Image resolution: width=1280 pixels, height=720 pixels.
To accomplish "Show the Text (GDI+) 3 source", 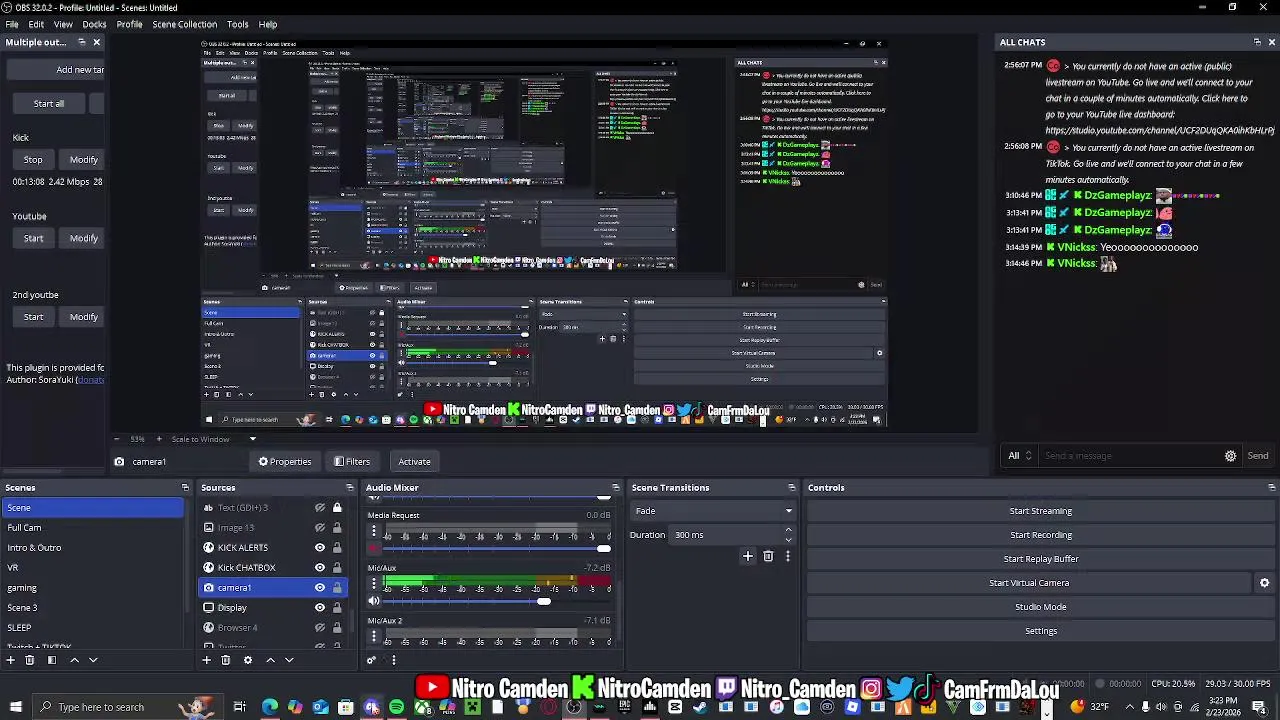I will 320,508.
